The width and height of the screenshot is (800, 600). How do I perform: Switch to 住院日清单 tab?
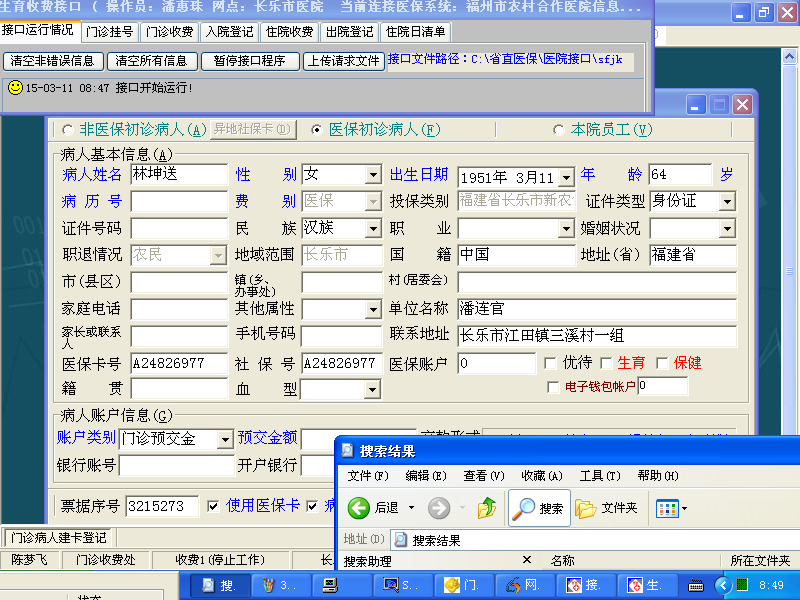[415, 32]
